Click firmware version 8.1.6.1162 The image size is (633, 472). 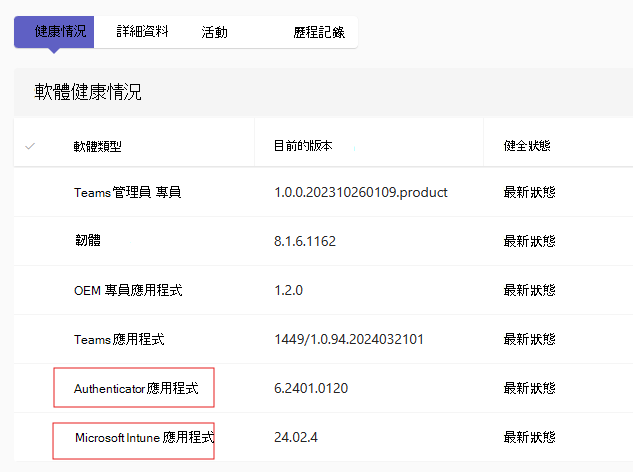305,241
